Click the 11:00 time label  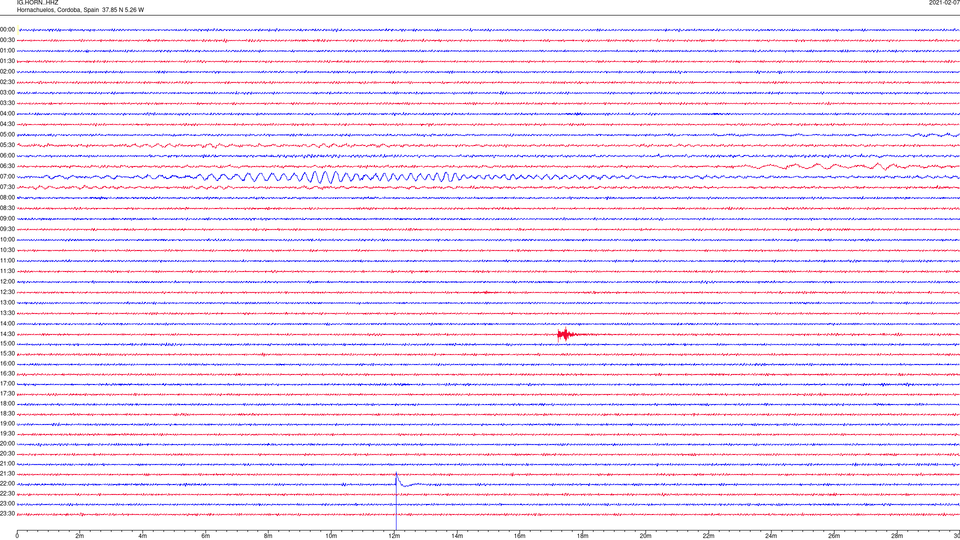(x=7, y=261)
